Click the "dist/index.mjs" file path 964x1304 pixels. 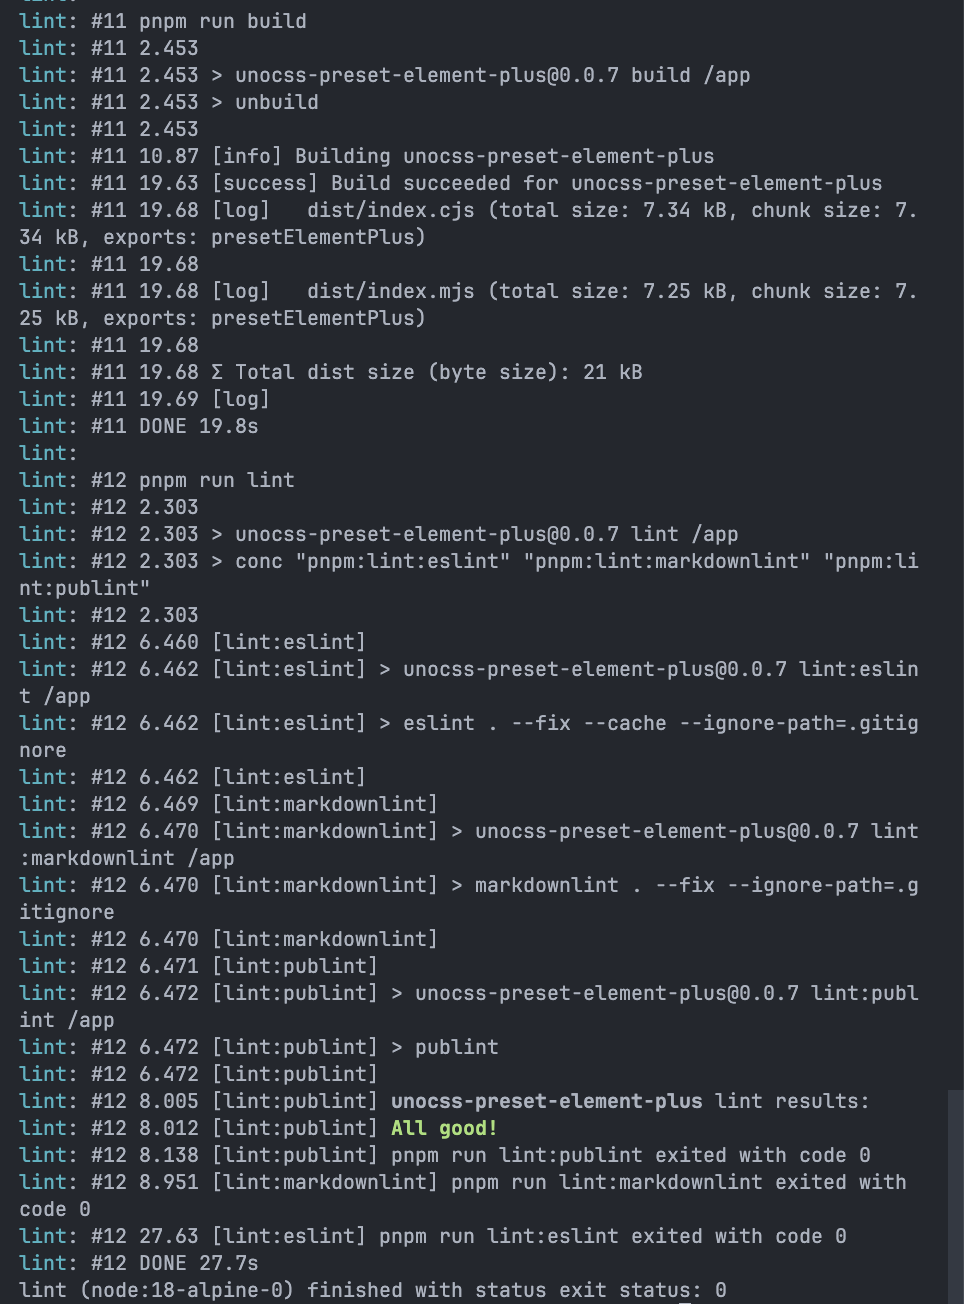pos(390,291)
